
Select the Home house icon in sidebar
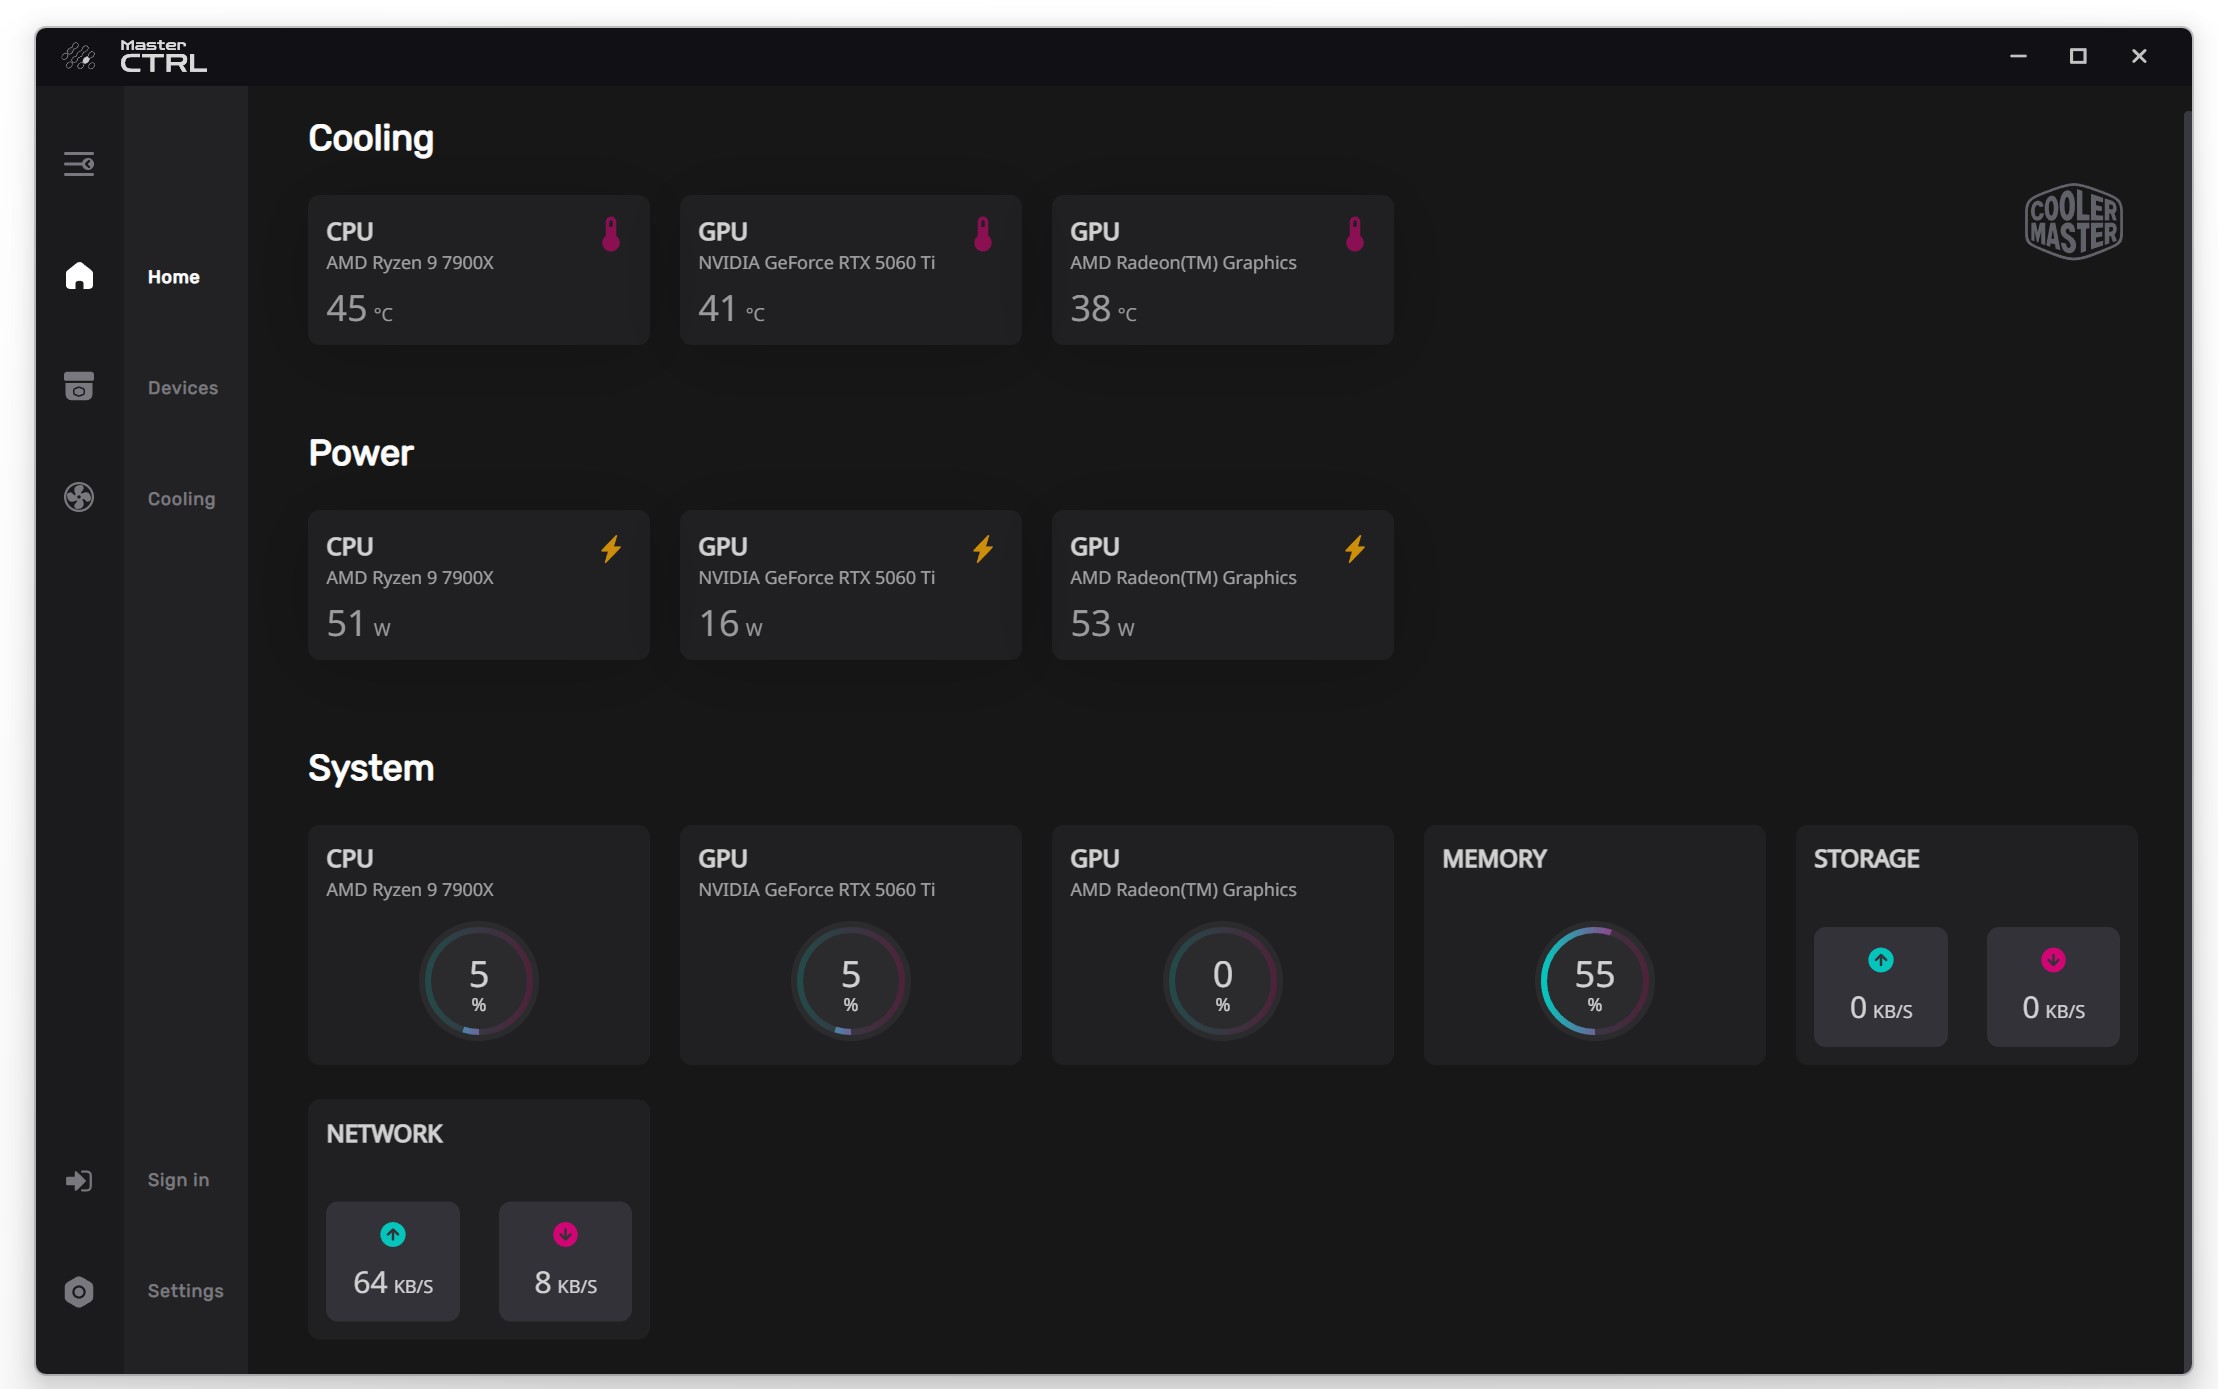tap(80, 276)
